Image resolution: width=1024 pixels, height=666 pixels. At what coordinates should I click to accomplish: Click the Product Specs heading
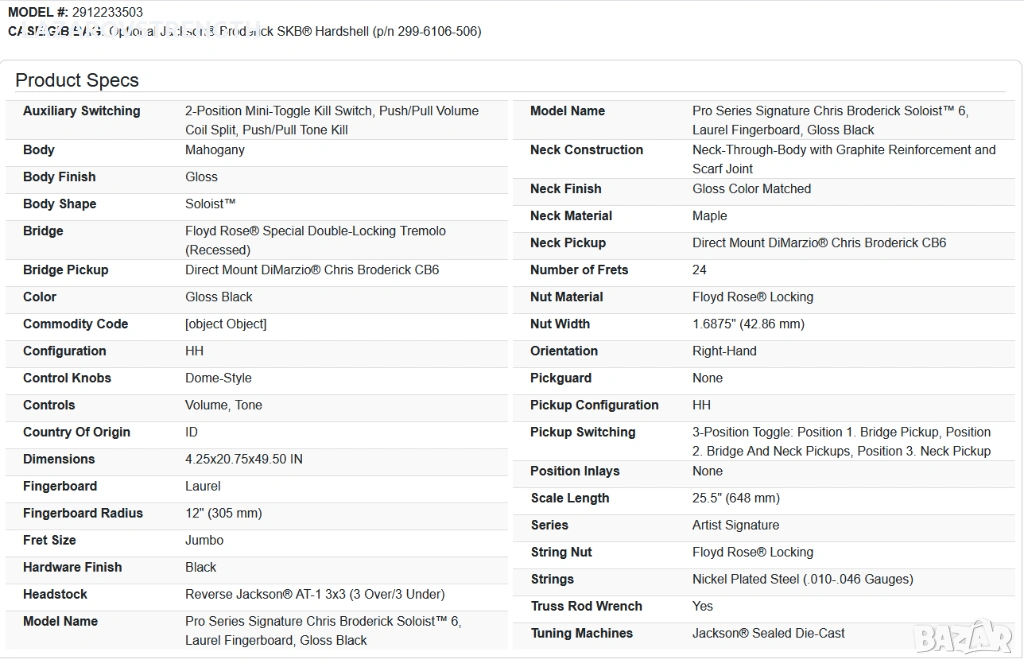tap(77, 81)
